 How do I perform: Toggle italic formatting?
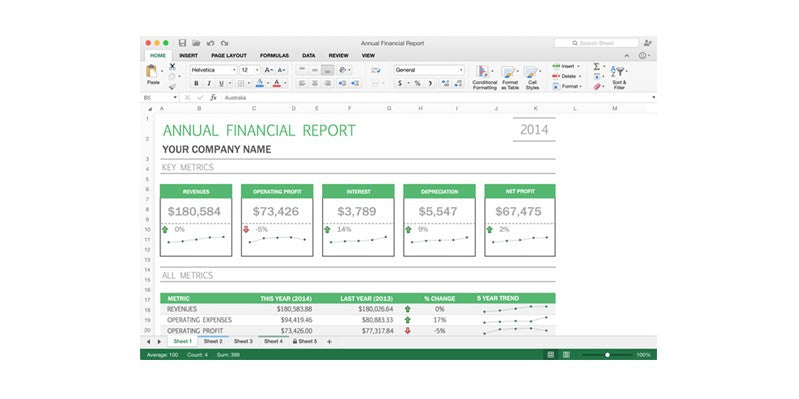click(209, 84)
